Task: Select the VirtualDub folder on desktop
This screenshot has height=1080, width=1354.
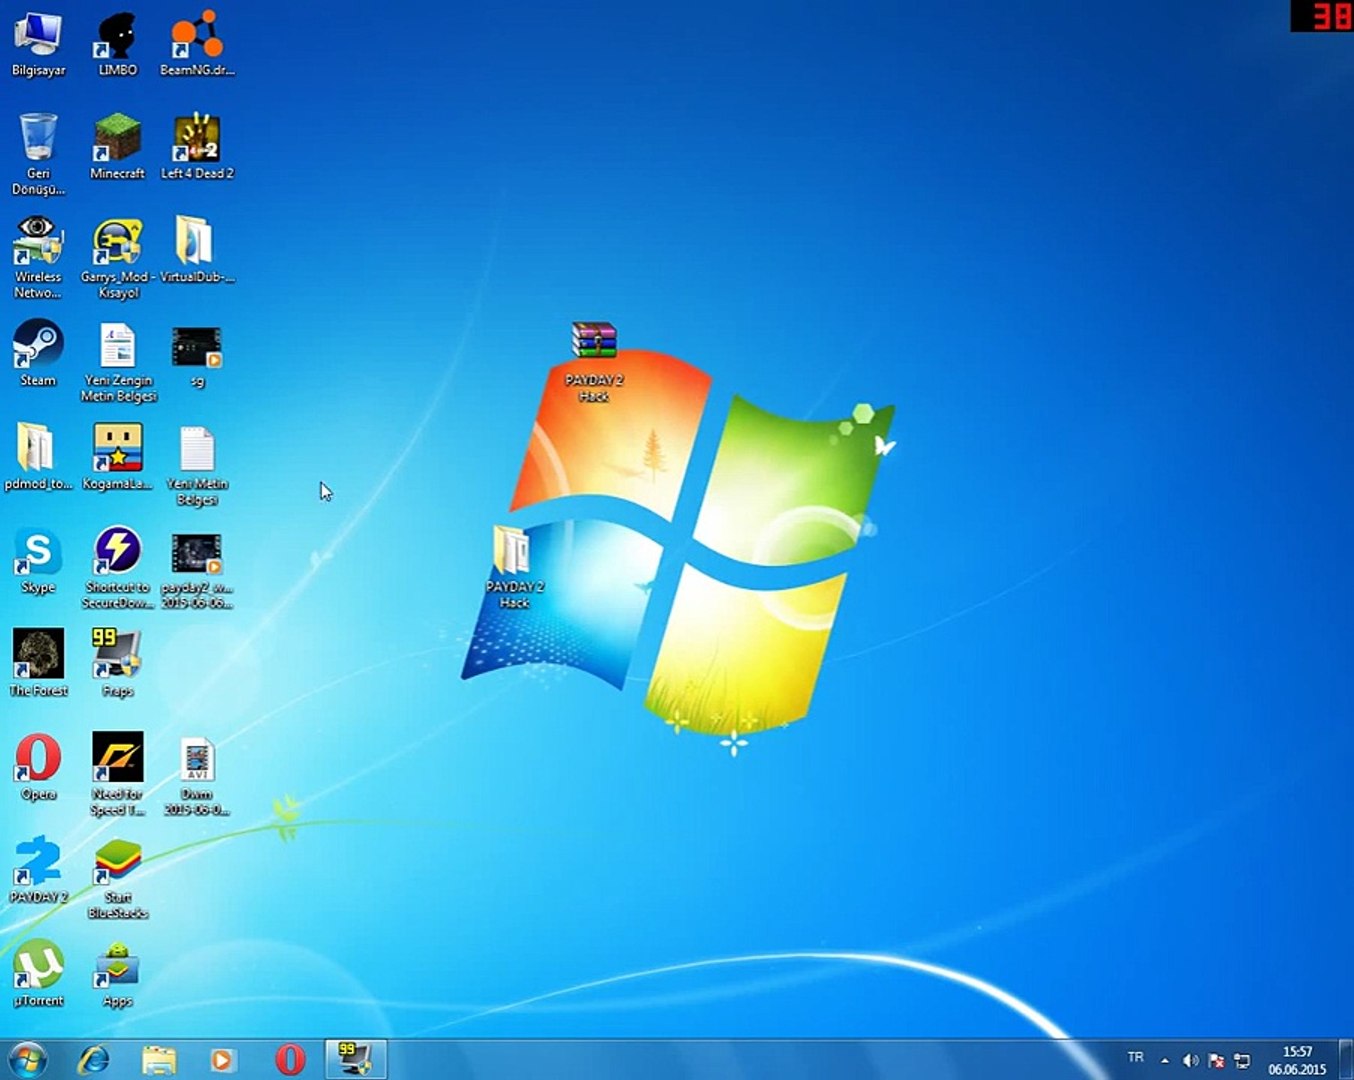Action: (x=197, y=250)
